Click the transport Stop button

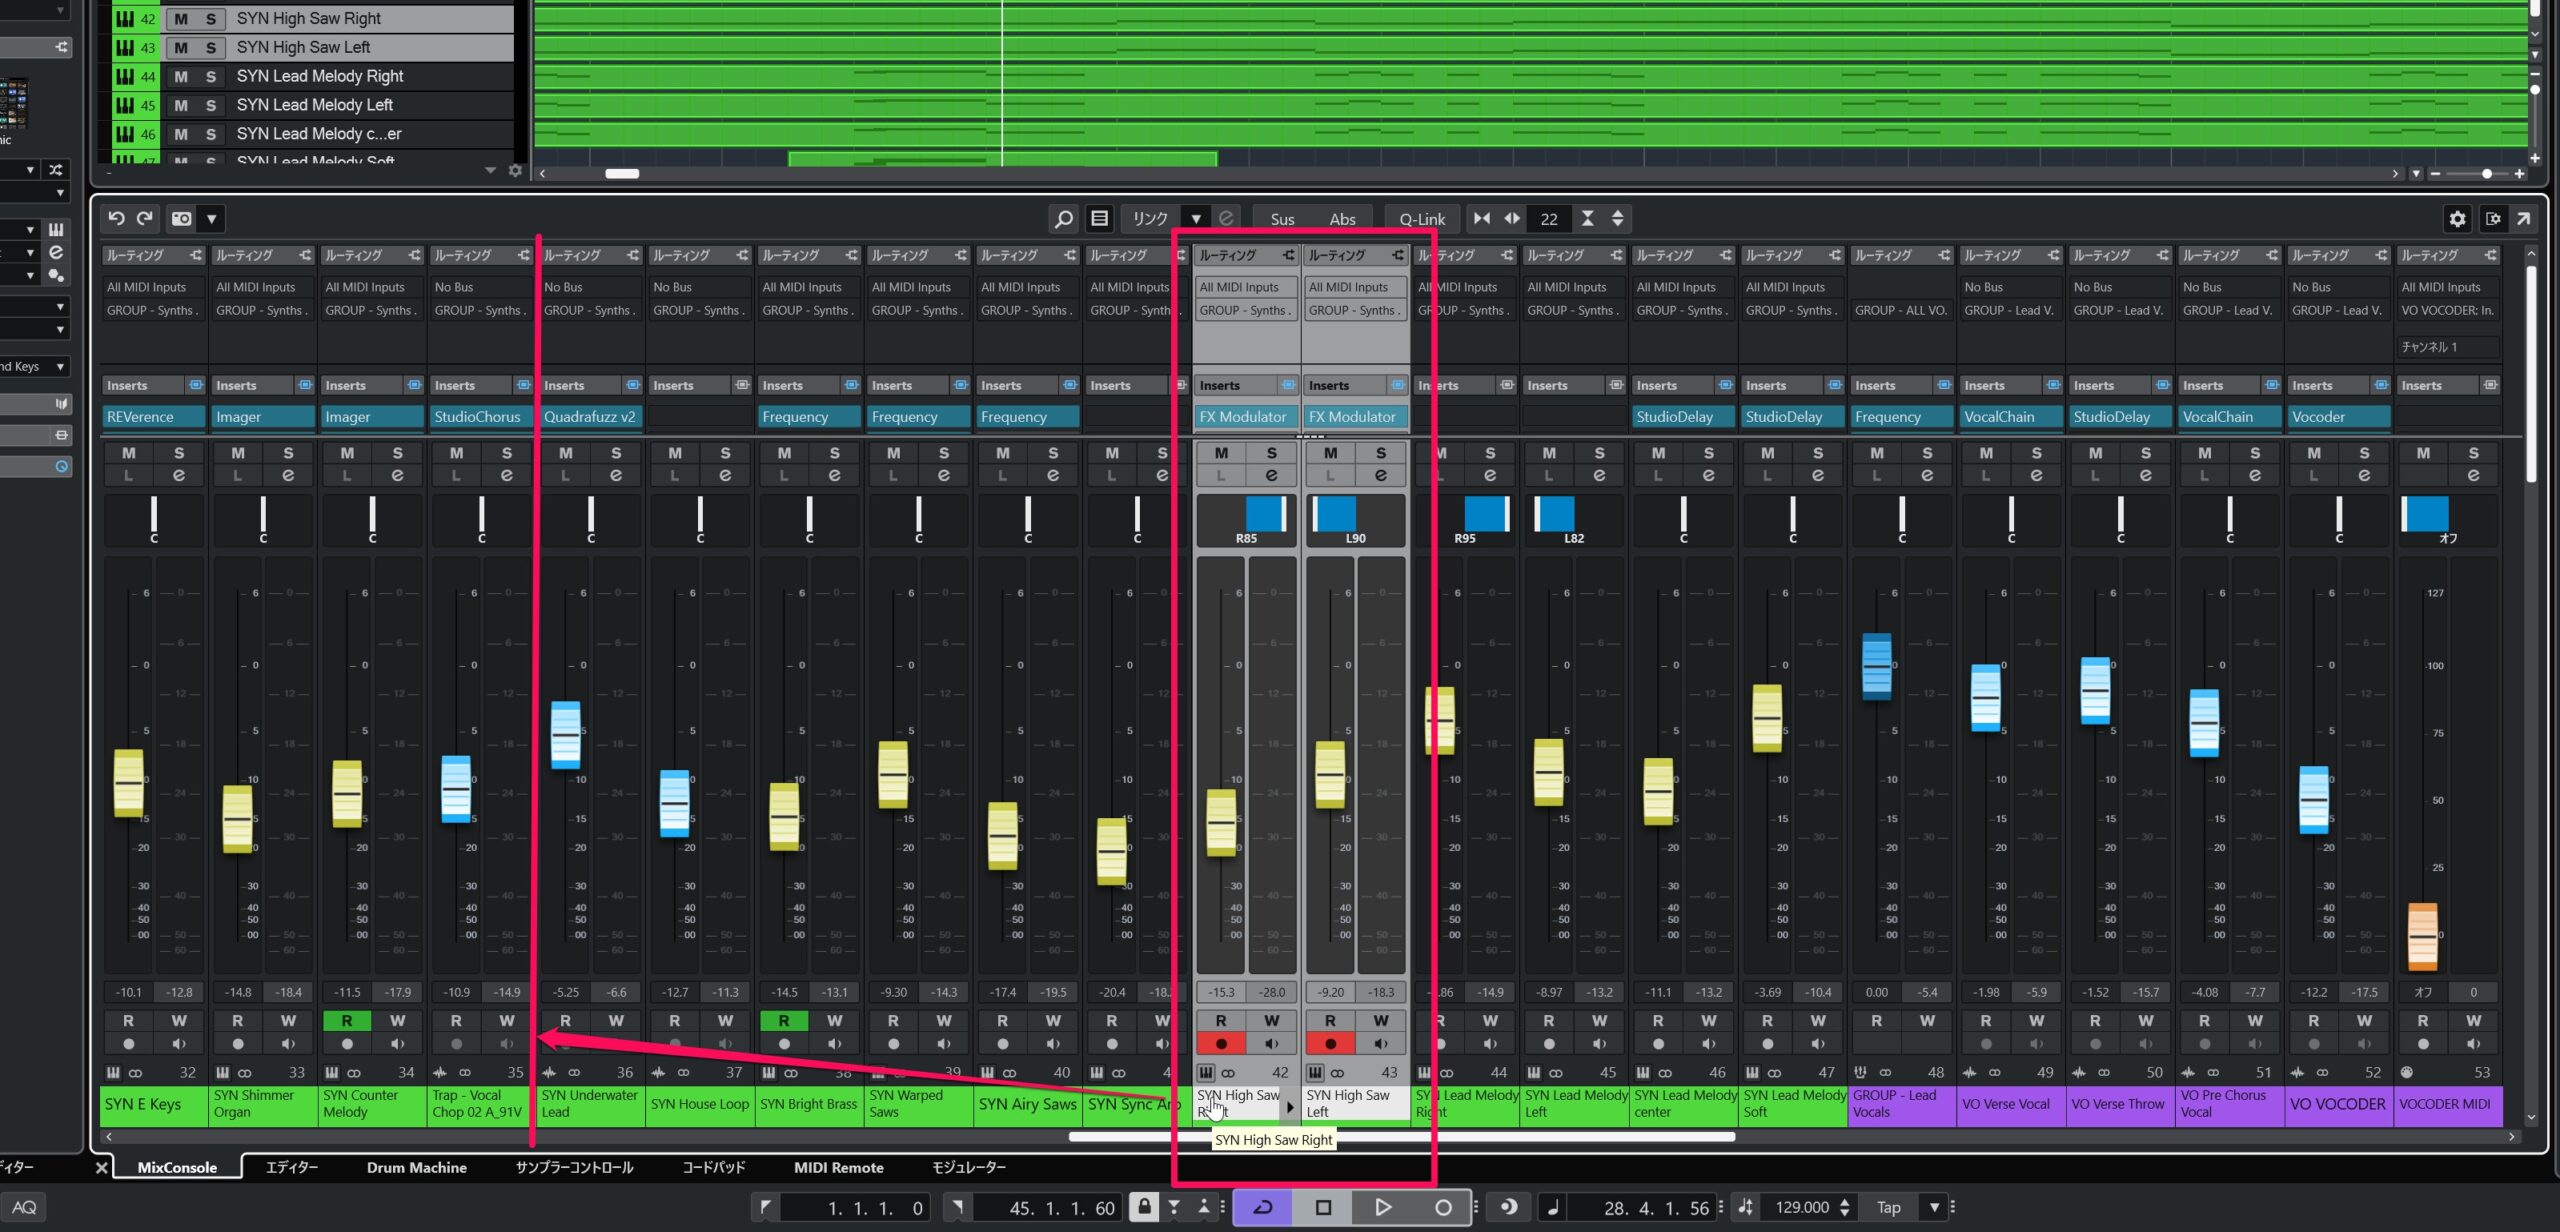tap(1323, 1207)
